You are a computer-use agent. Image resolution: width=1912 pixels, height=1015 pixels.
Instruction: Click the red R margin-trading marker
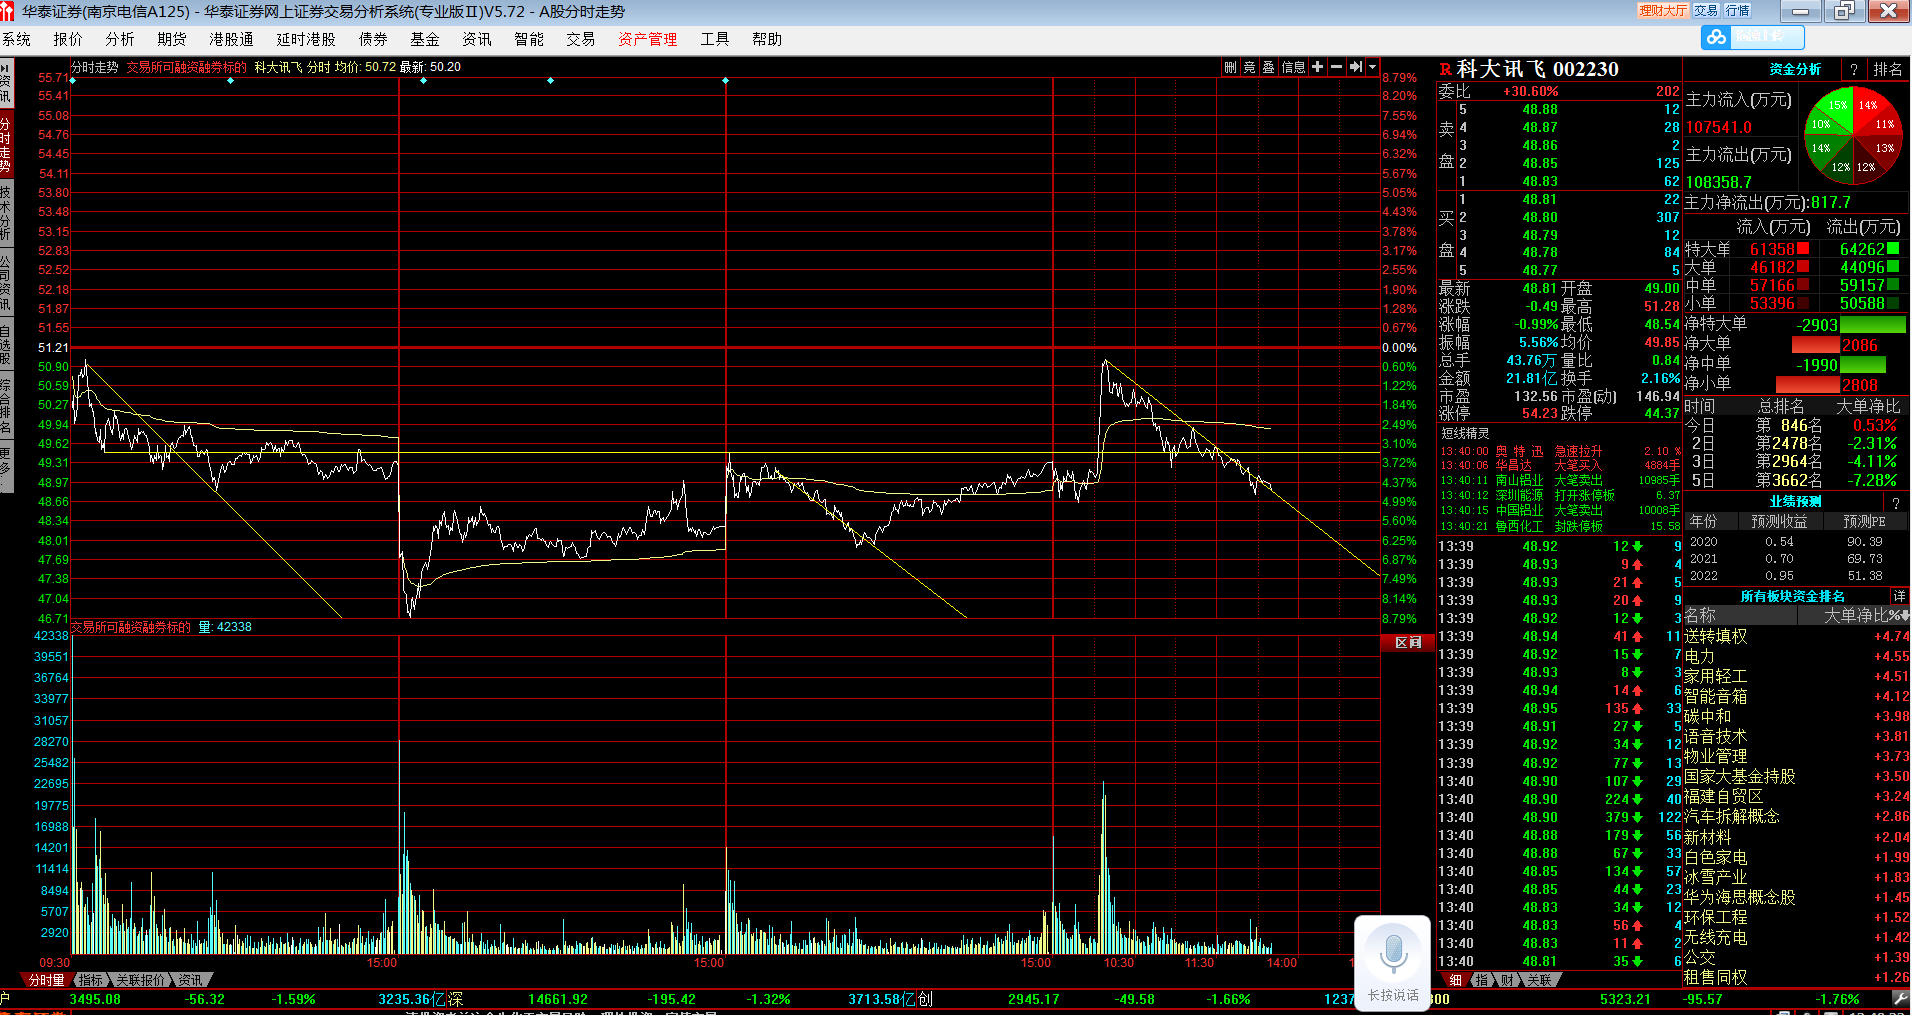[1445, 69]
